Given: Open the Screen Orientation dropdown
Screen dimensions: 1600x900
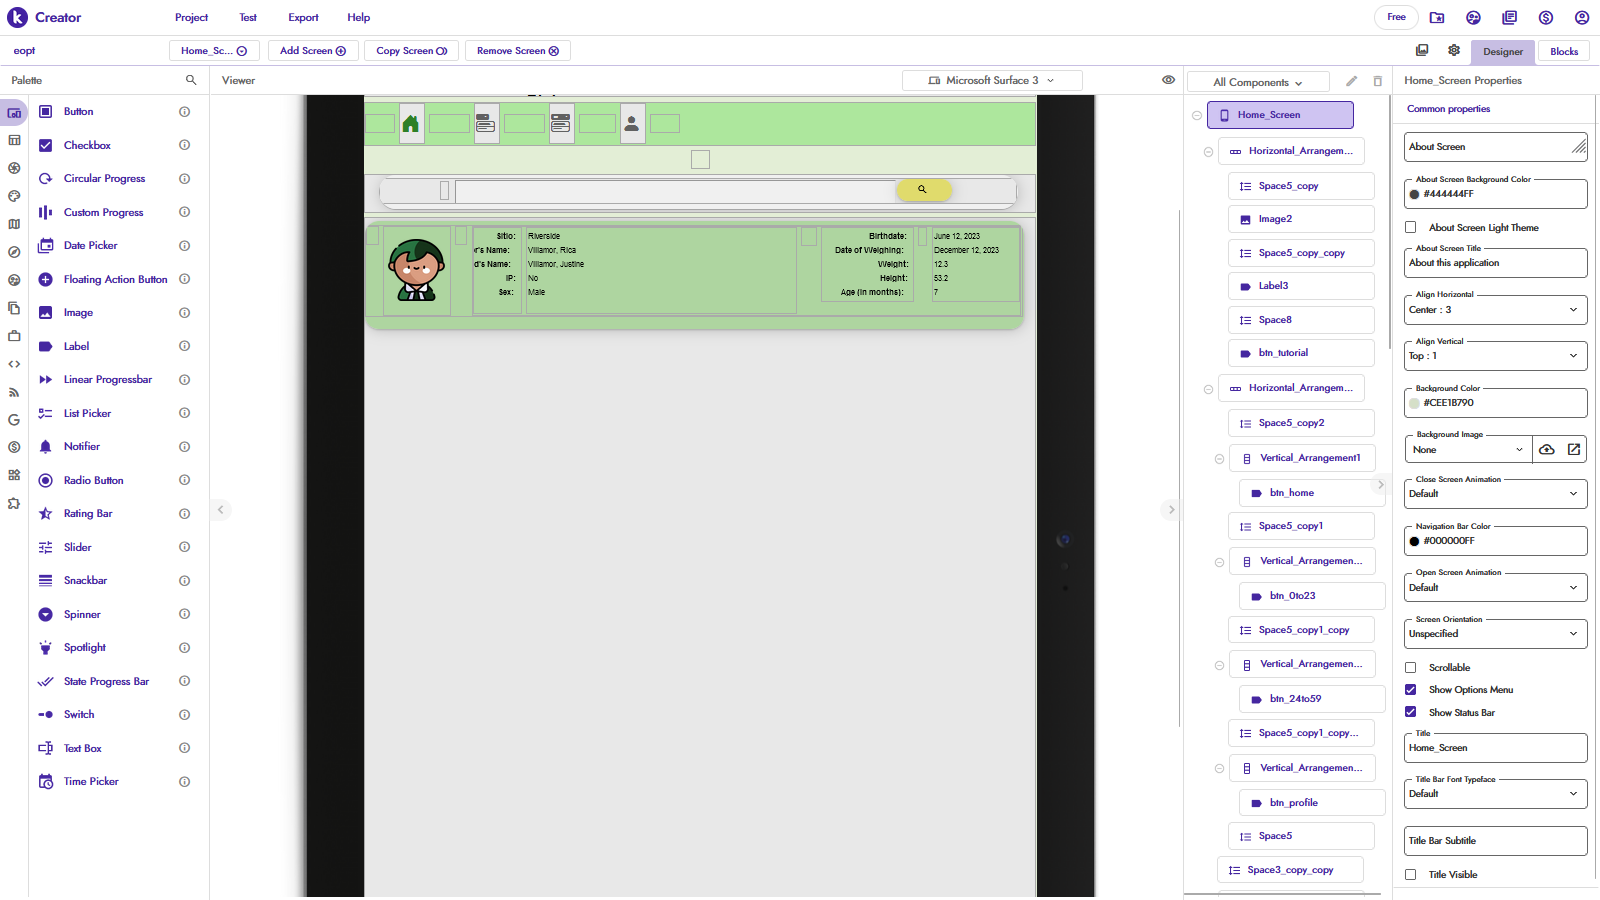Looking at the screenshot, I should tap(1495, 634).
